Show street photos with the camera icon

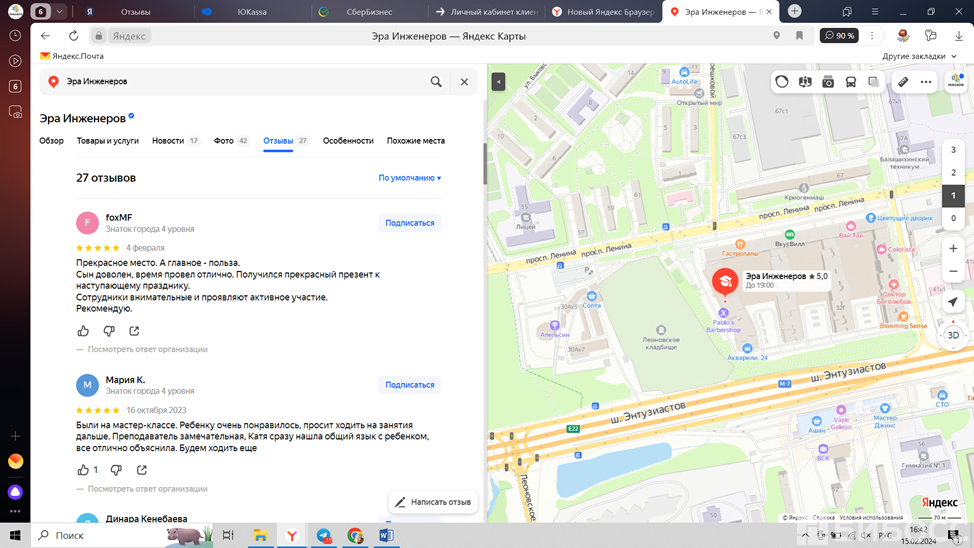(828, 82)
